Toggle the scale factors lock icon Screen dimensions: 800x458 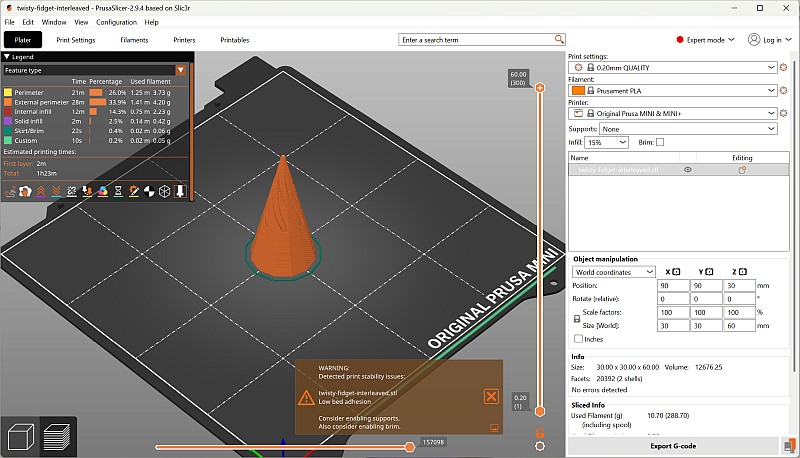coord(576,317)
